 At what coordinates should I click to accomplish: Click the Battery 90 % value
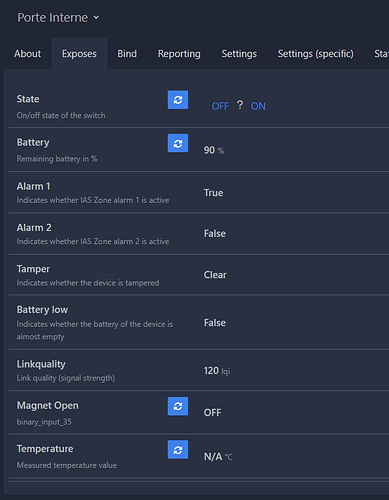click(x=214, y=150)
